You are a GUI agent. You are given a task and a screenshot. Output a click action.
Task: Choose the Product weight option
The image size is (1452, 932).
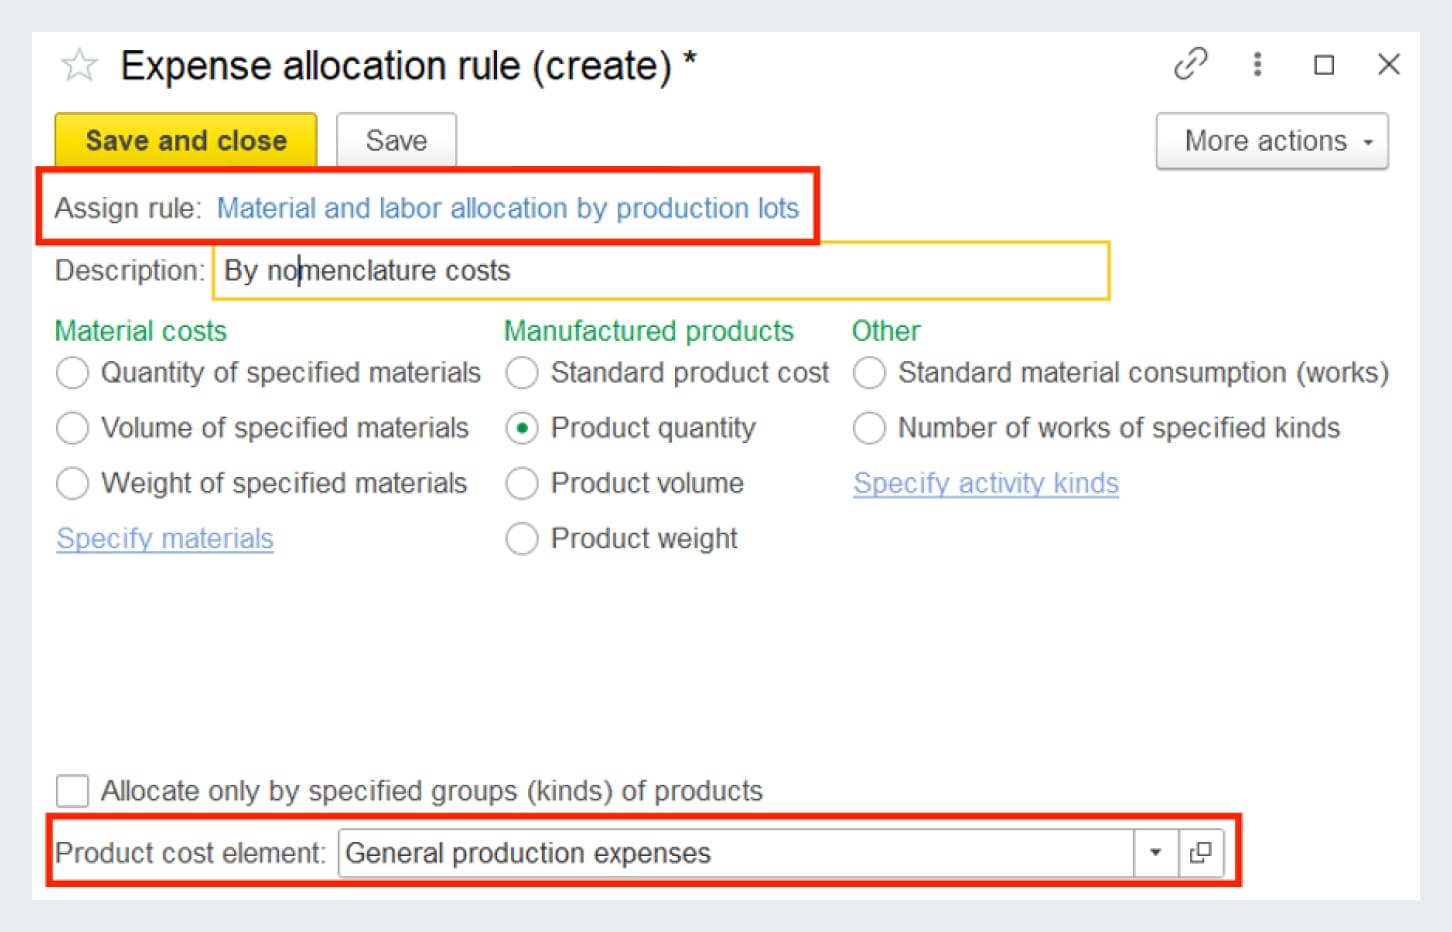[x=521, y=539]
